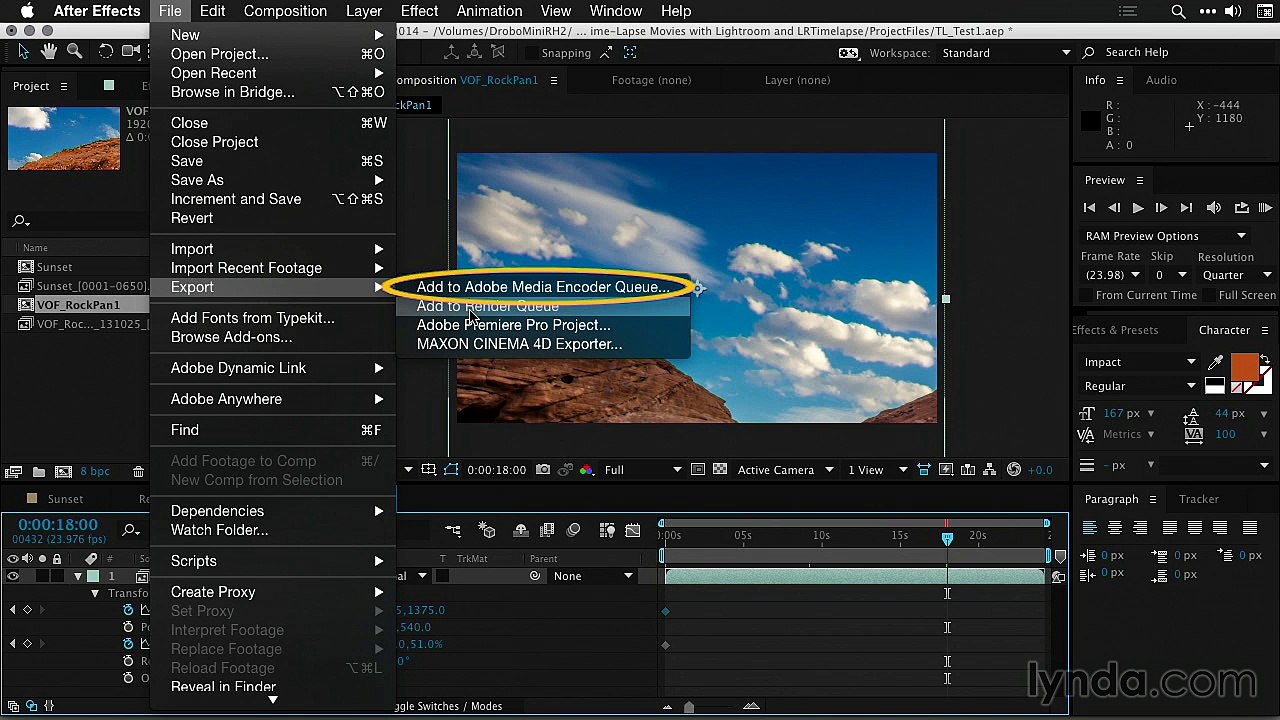Open the Composition menu in menu bar
Image resolution: width=1280 pixels, height=720 pixels.
coord(285,11)
